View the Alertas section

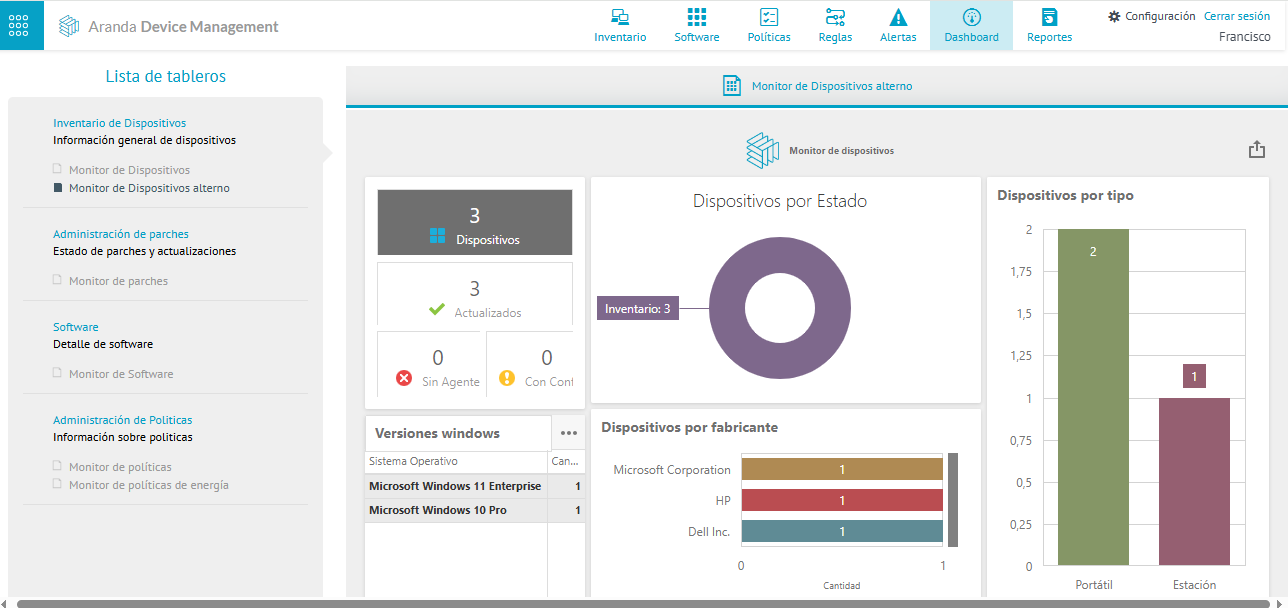[898, 25]
